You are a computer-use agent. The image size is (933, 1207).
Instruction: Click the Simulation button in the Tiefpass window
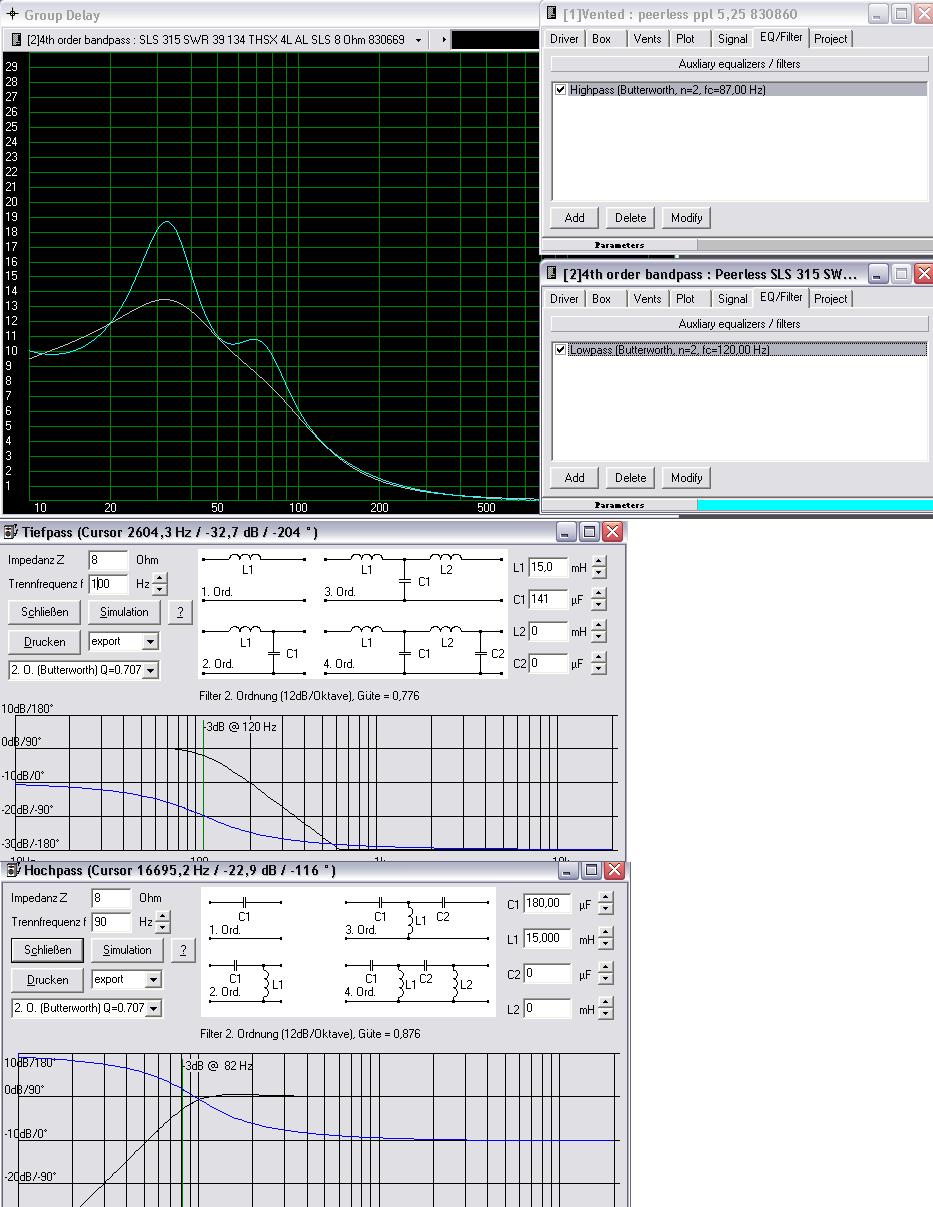pyautogui.click(x=124, y=612)
